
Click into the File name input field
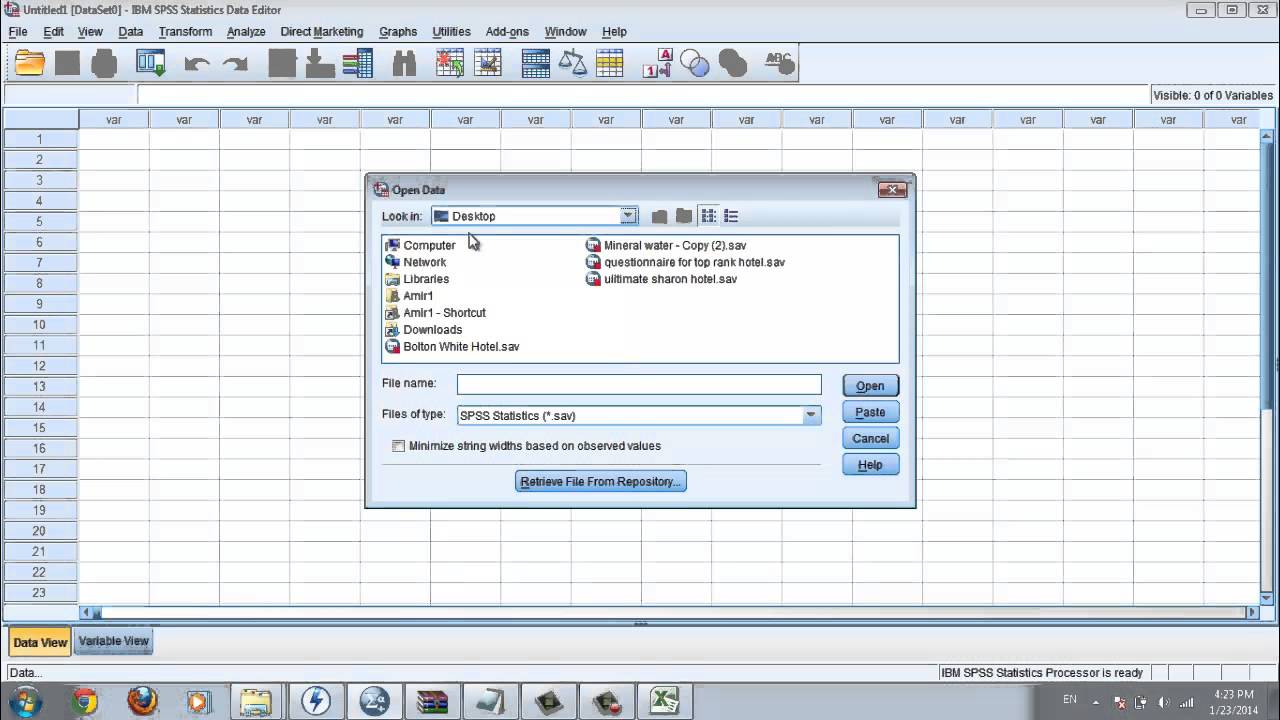(x=639, y=384)
